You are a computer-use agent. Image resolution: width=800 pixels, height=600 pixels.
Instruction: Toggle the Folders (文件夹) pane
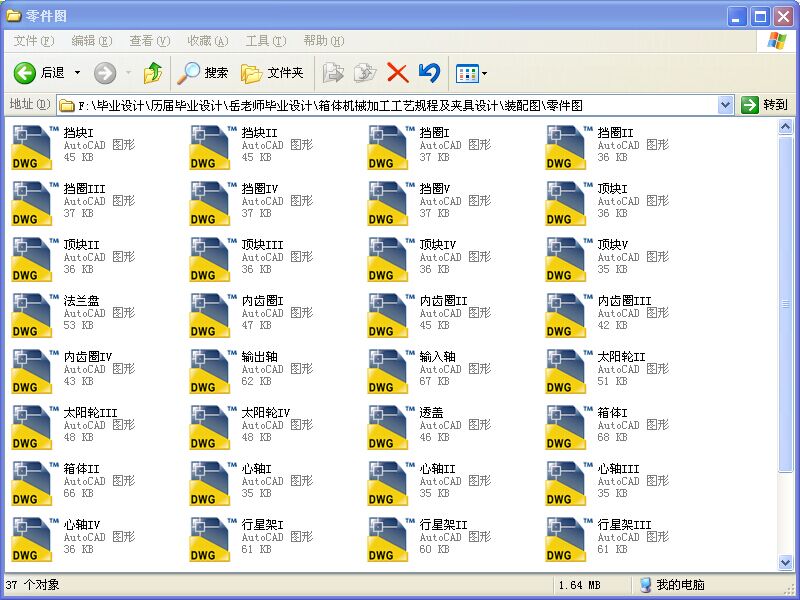[x=272, y=73]
